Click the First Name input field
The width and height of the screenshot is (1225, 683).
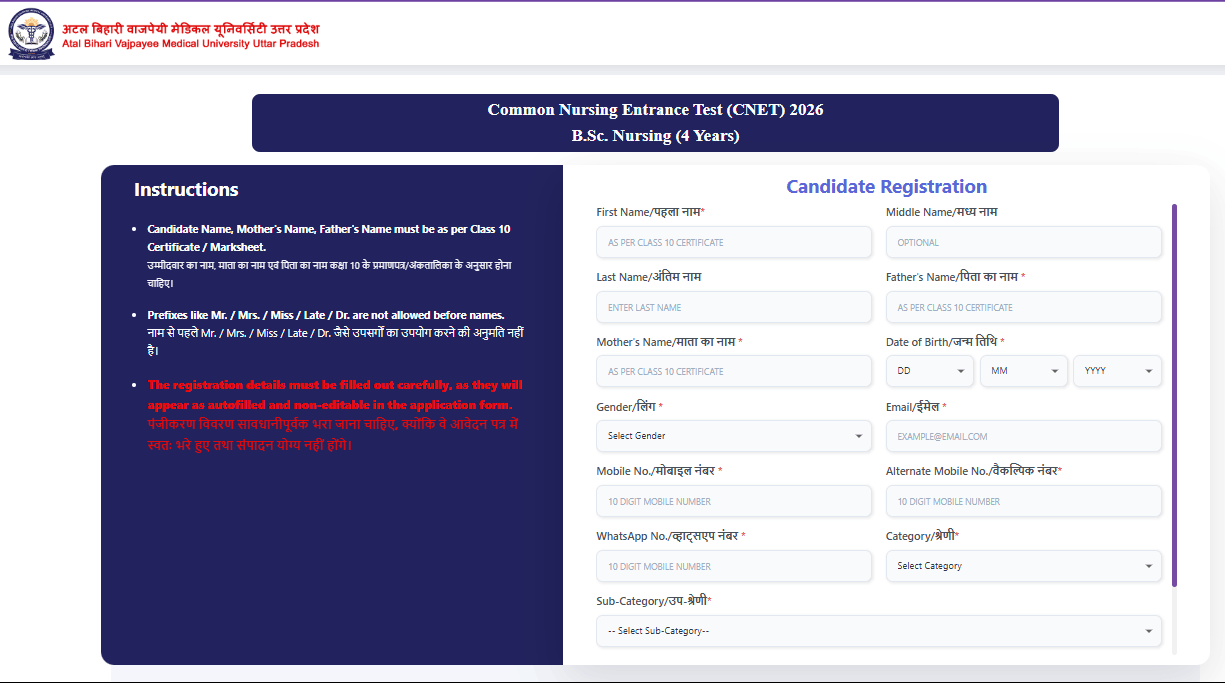[734, 242]
